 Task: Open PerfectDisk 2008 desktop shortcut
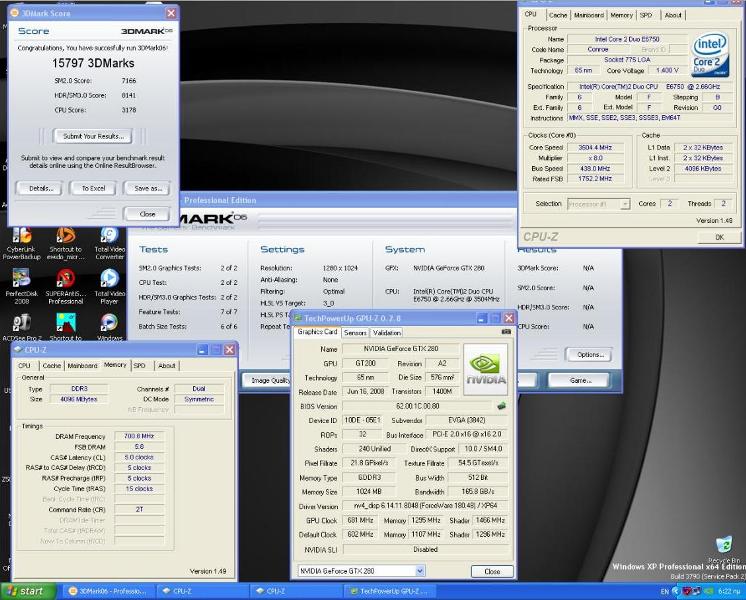coord(21,286)
